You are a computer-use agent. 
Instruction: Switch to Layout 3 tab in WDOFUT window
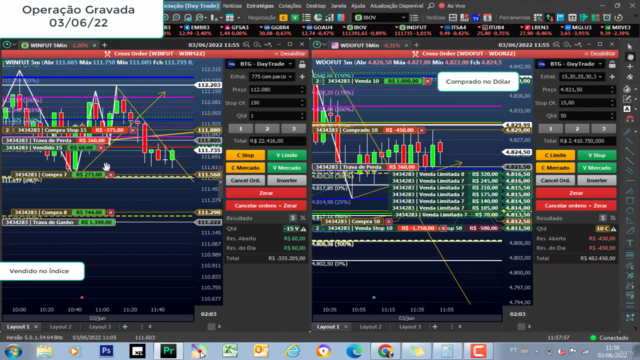(x=410, y=327)
